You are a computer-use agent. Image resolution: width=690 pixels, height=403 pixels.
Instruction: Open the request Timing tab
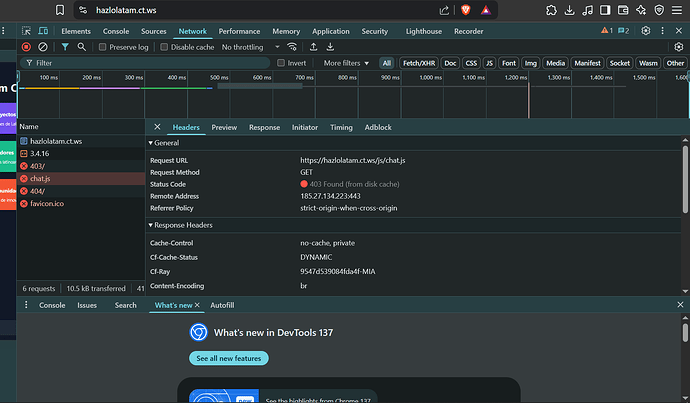pos(341,128)
